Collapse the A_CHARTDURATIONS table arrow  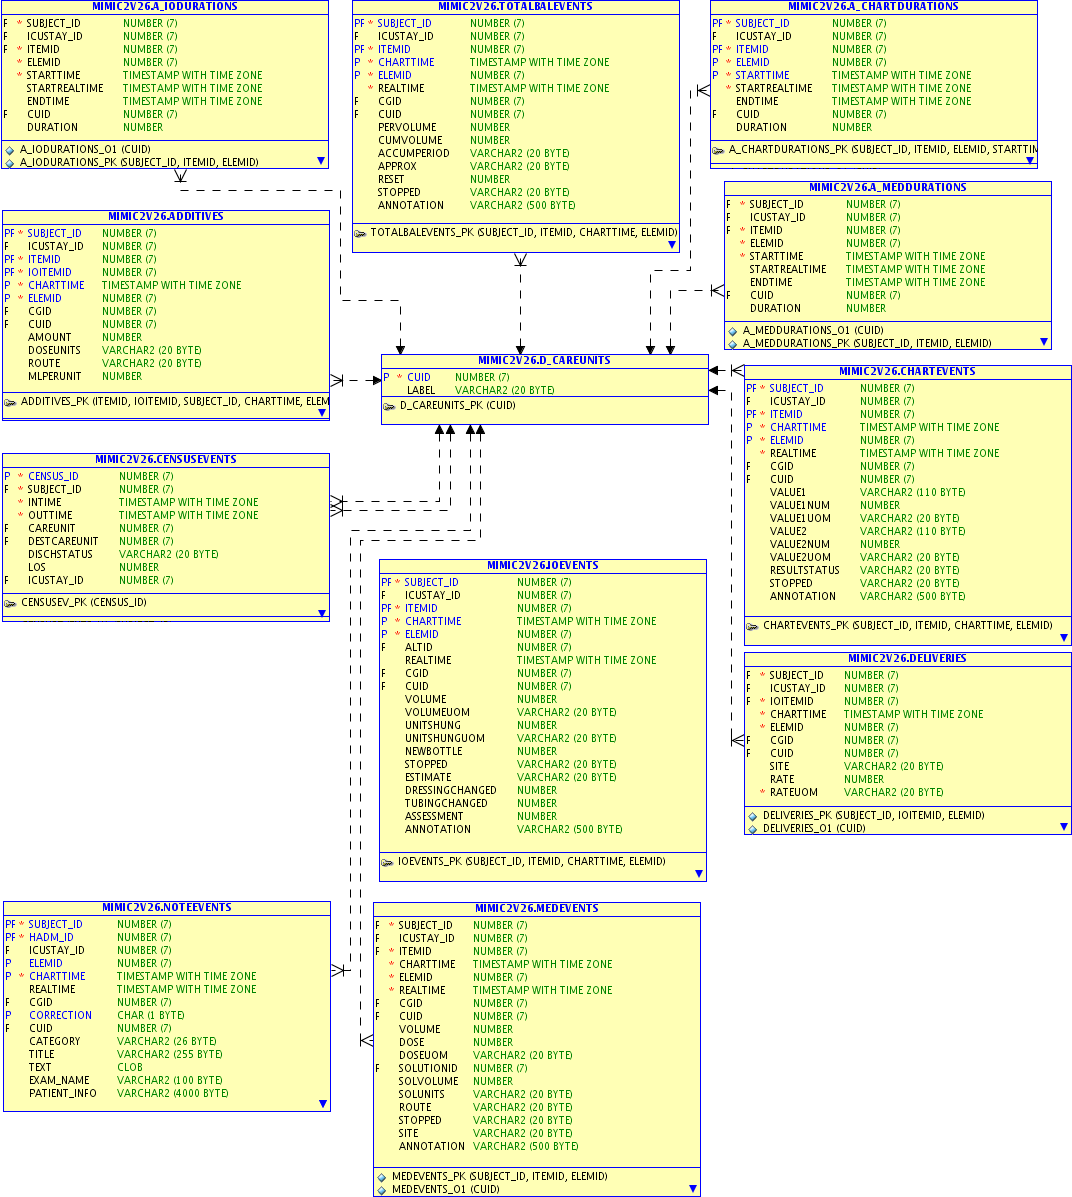coord(1030,161)
